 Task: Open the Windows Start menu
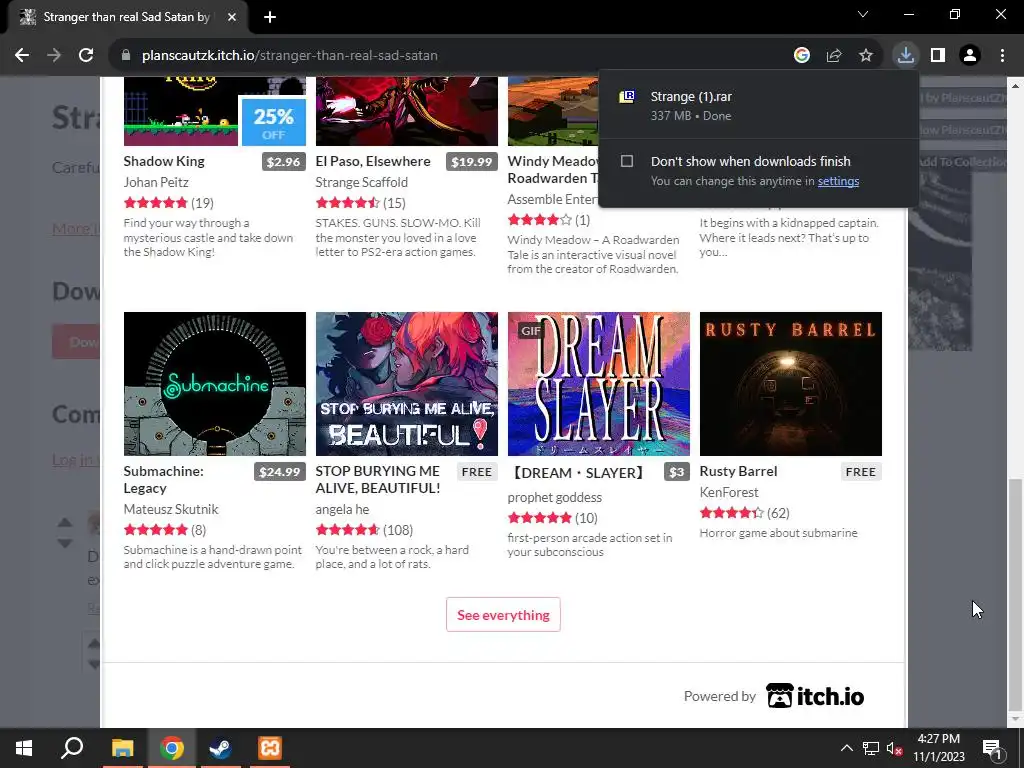tap(24, 748)
